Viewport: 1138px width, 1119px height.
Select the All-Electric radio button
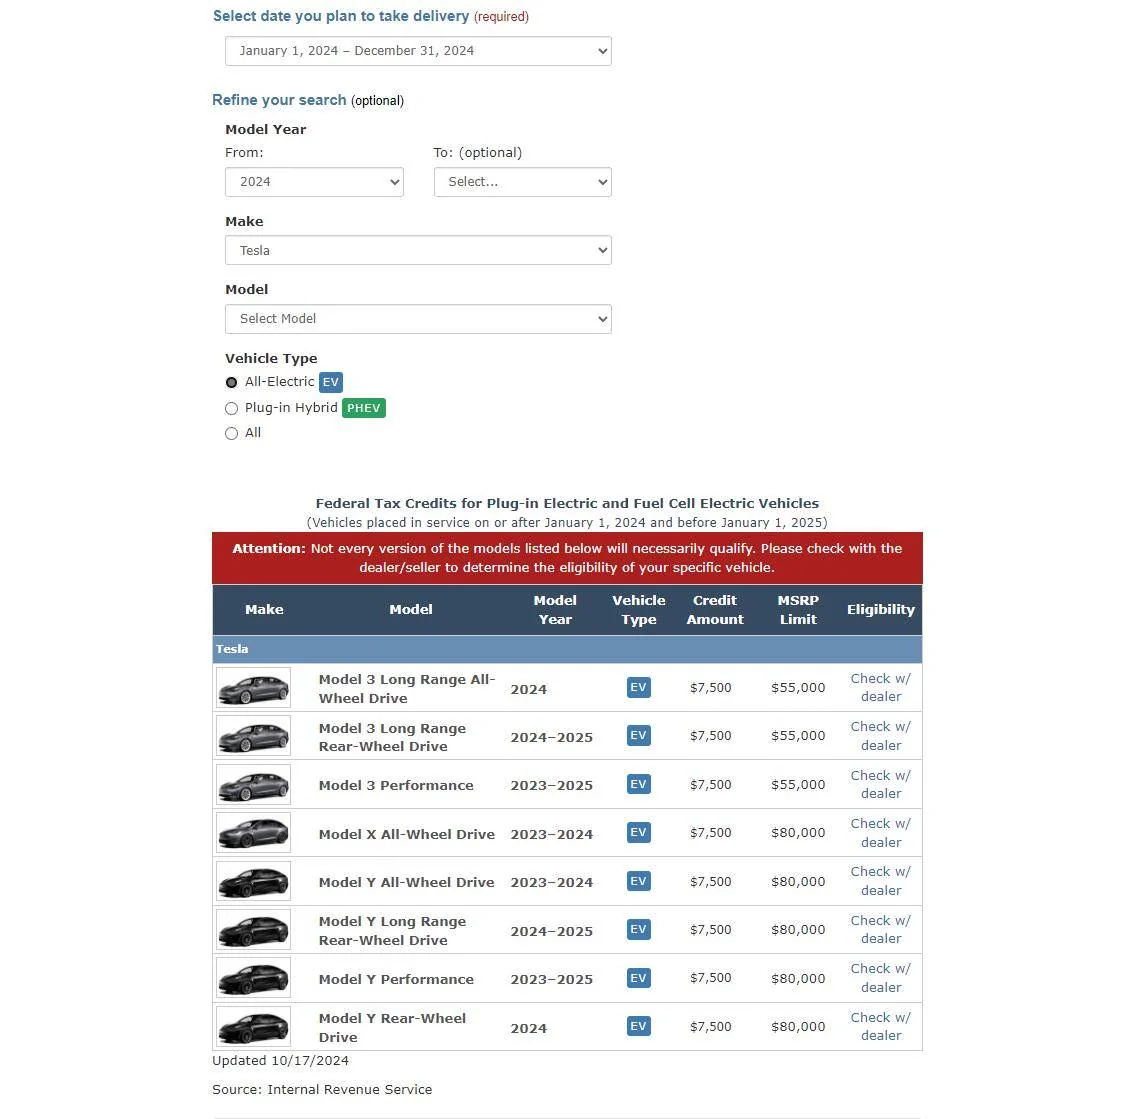232,382
